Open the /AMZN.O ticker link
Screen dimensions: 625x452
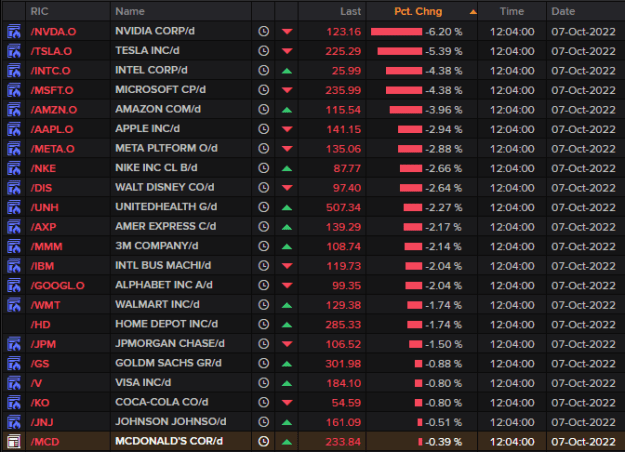(54, 110)
